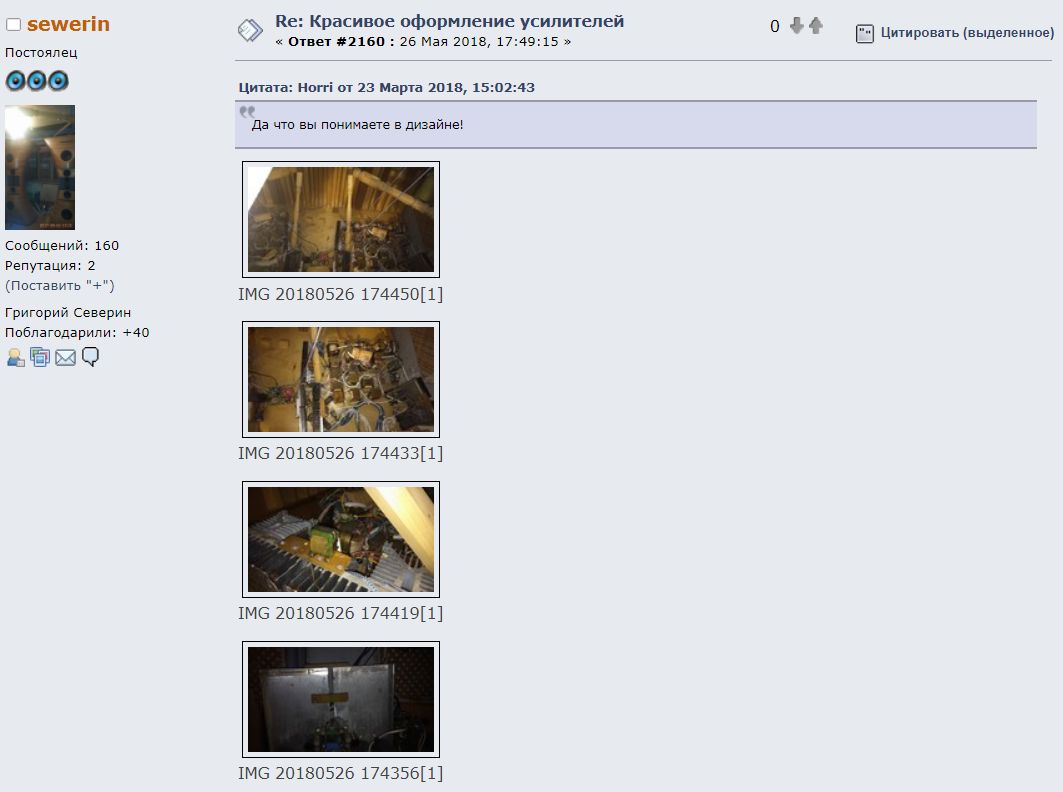View profile via the user profile icon
The height and width of the screenshot is (792, 1063).
15,357
